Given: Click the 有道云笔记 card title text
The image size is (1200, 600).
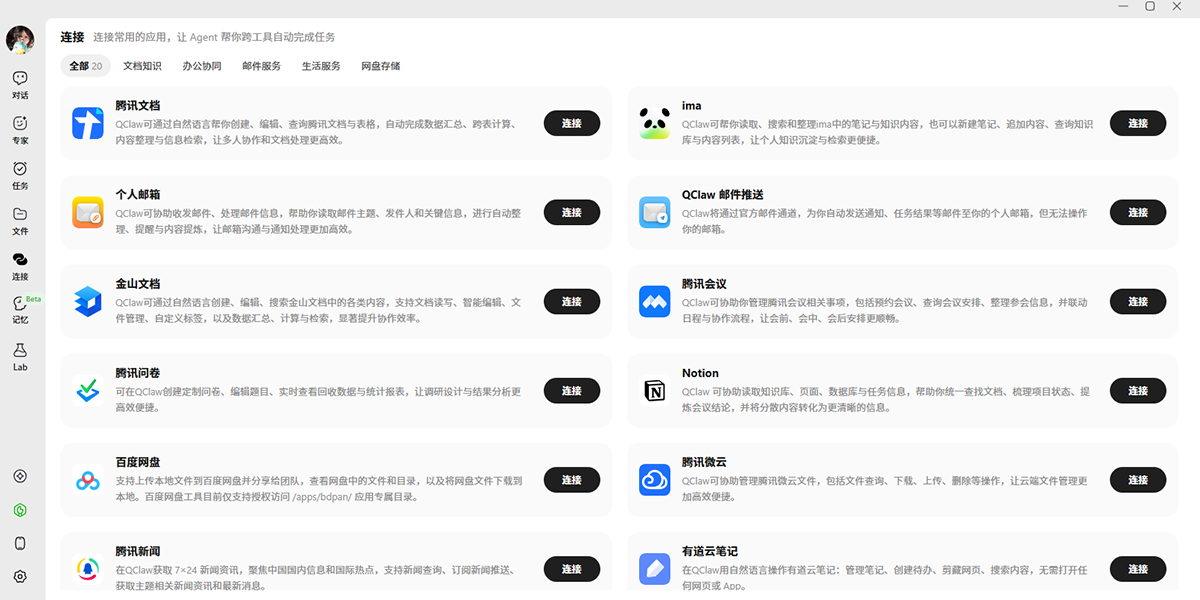Looking at the screenshot, I should click(710, 551).
